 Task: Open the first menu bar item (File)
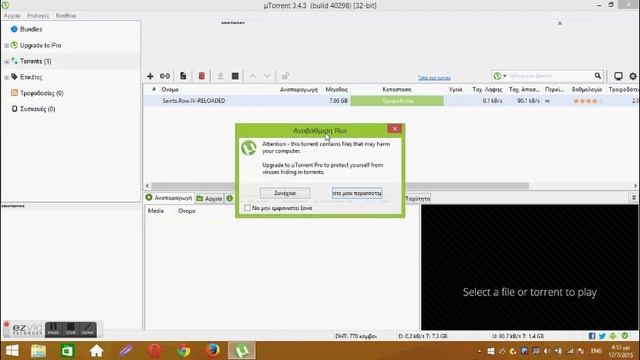coord(12,16)
